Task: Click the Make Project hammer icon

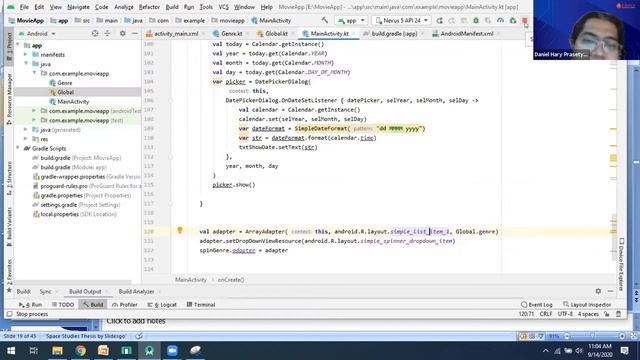Action: tap(324, 20)
